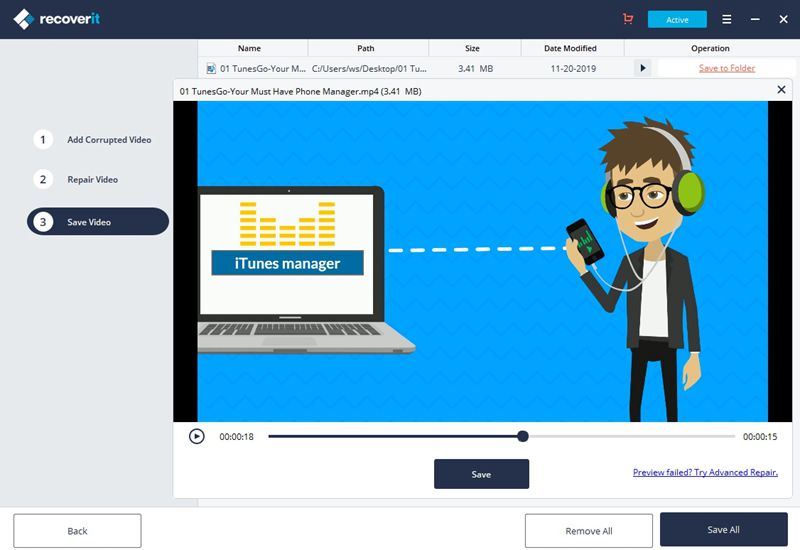The image size is (800, 550).
Task: Click the preview arrow in file row
Action: coord(642,68)
